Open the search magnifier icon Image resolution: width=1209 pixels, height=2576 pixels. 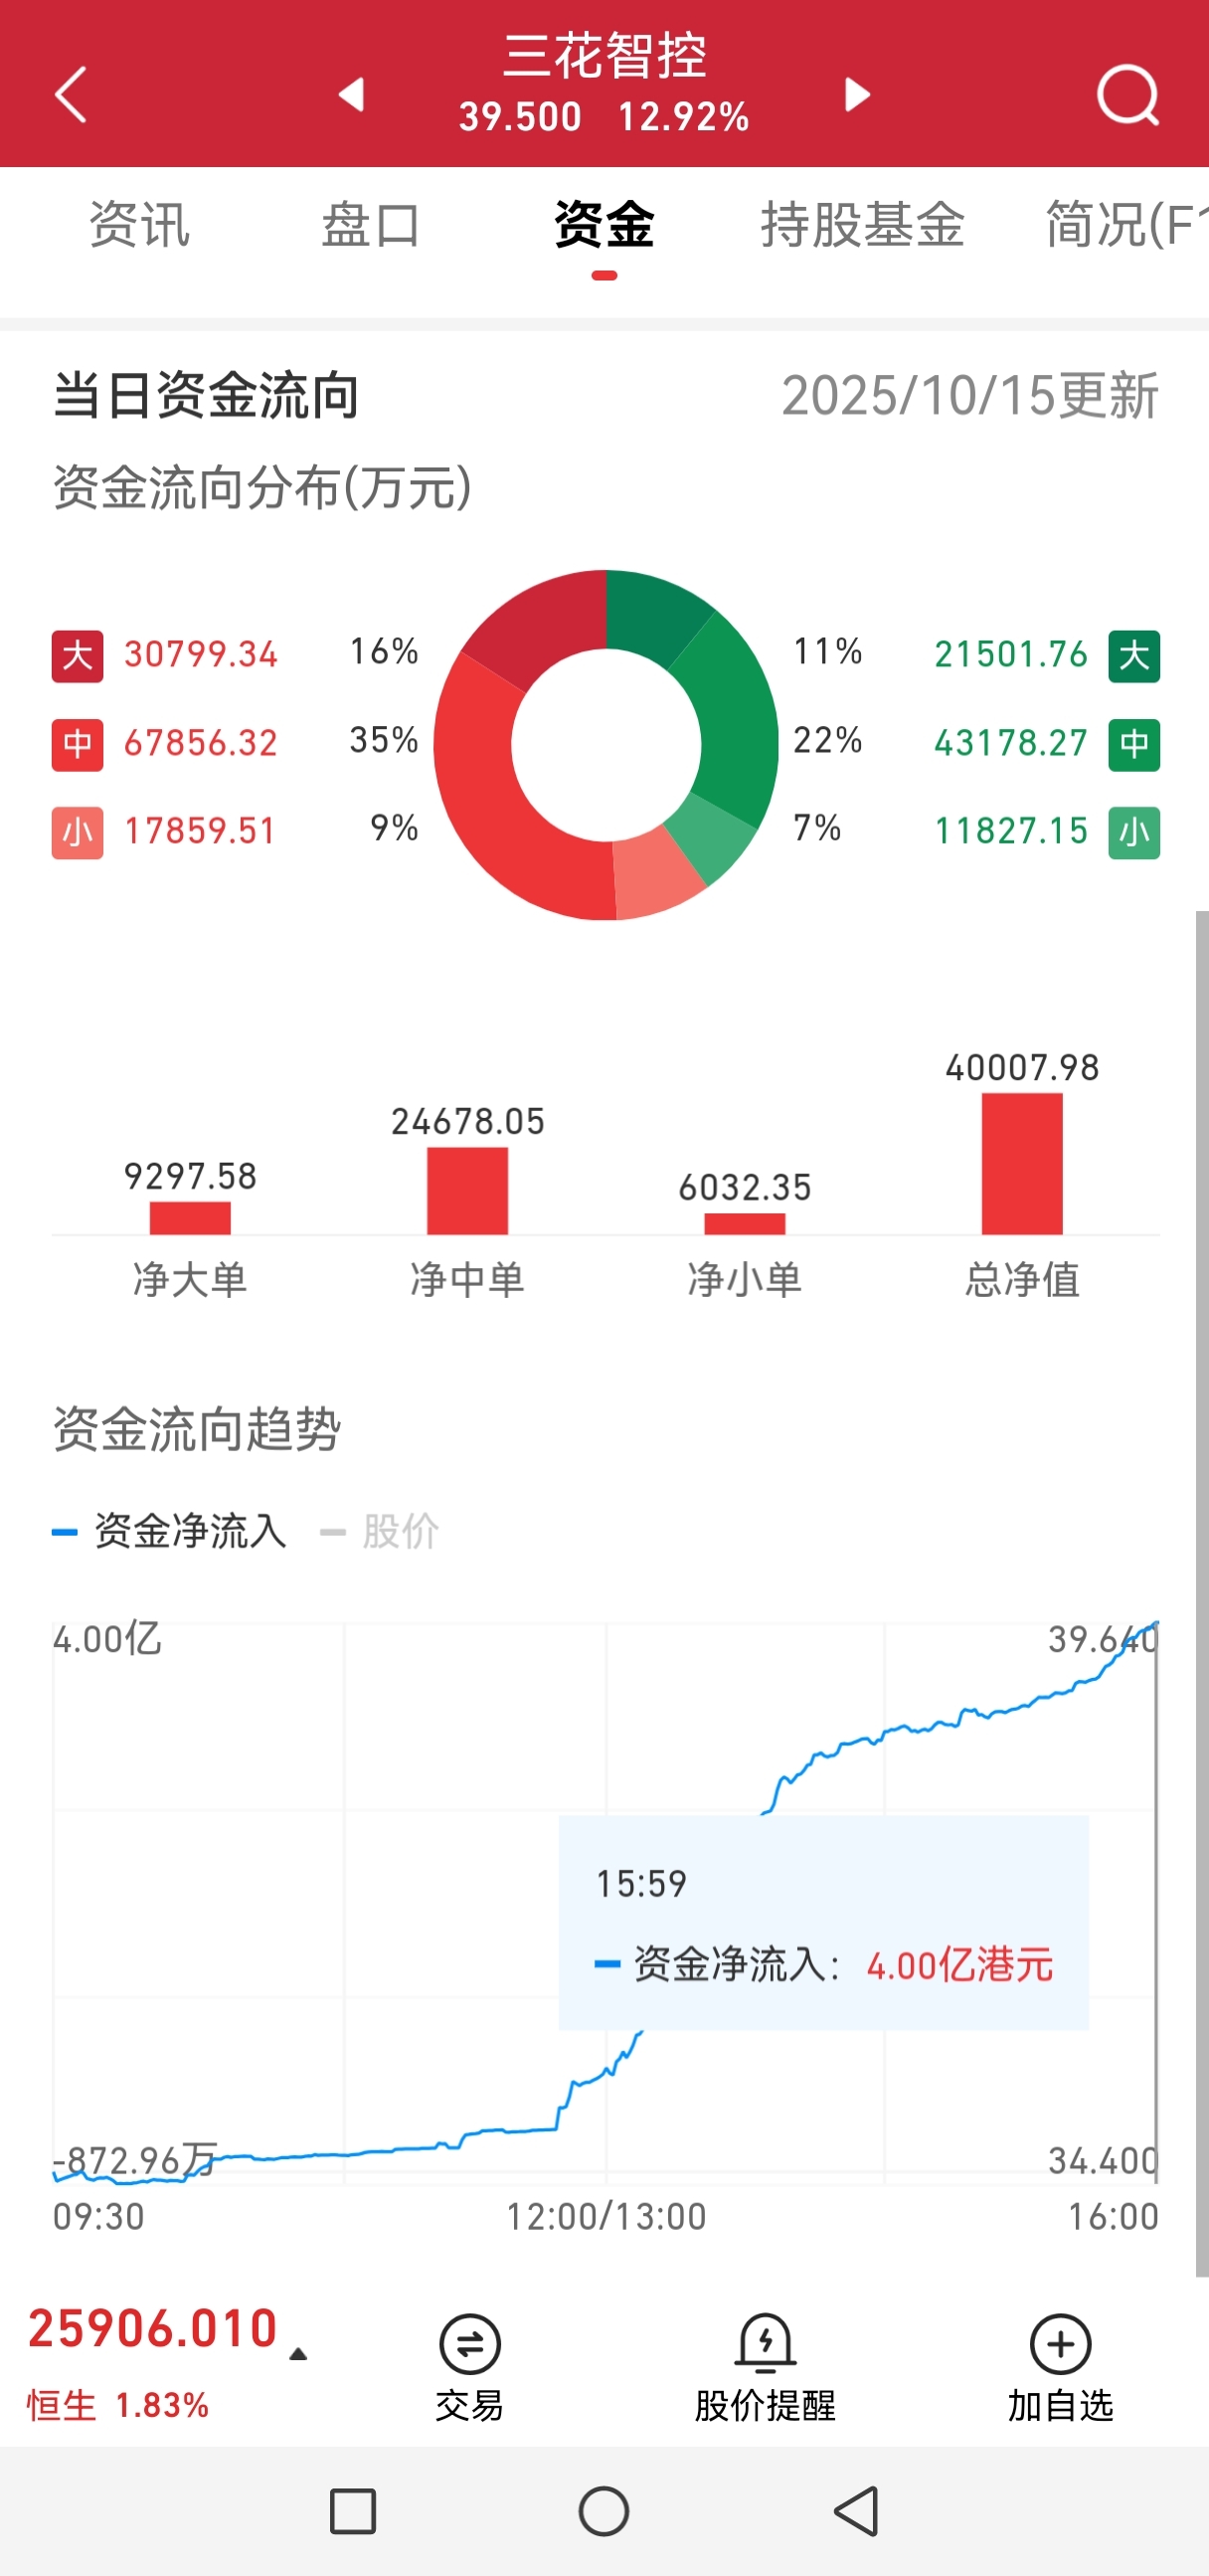click(x=1128, y=95)
